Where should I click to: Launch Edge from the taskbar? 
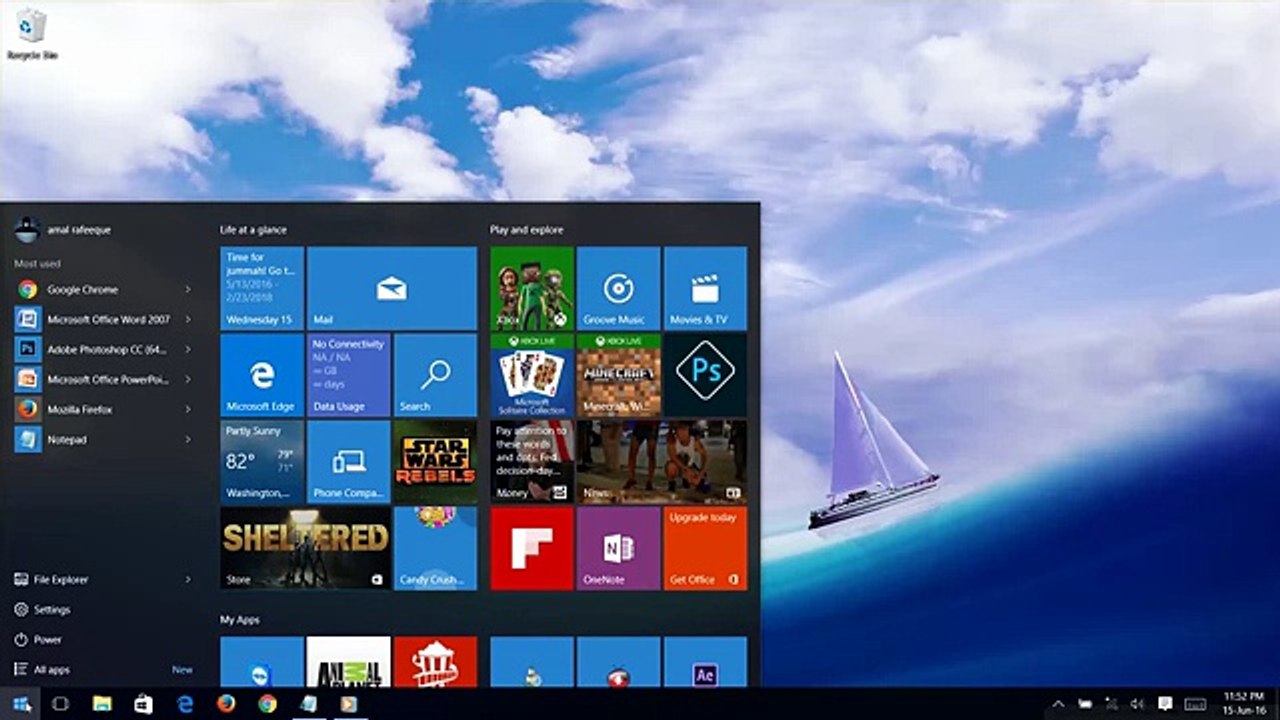185,704
